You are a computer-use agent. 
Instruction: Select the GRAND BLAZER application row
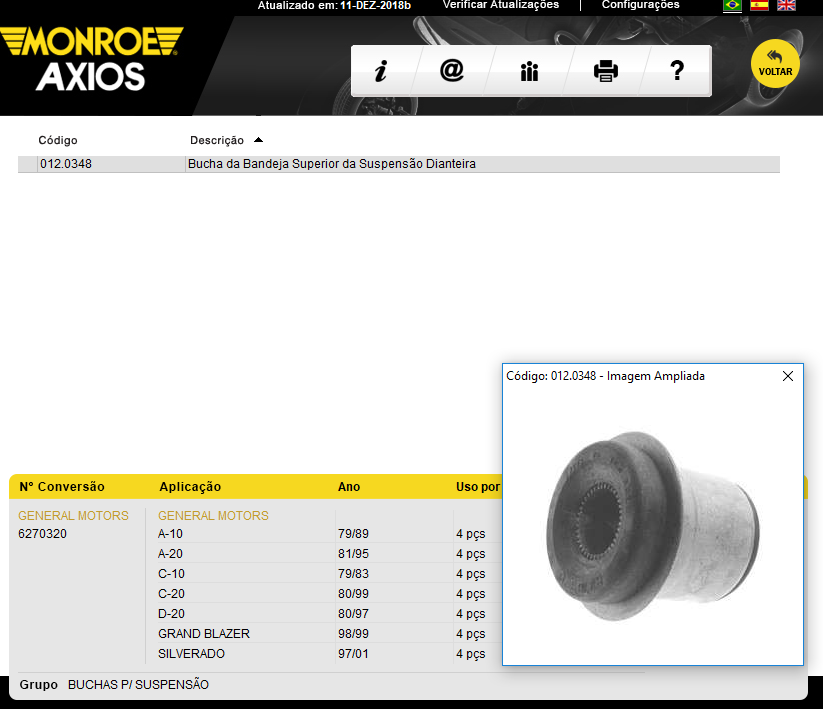[x=204, y=634]
